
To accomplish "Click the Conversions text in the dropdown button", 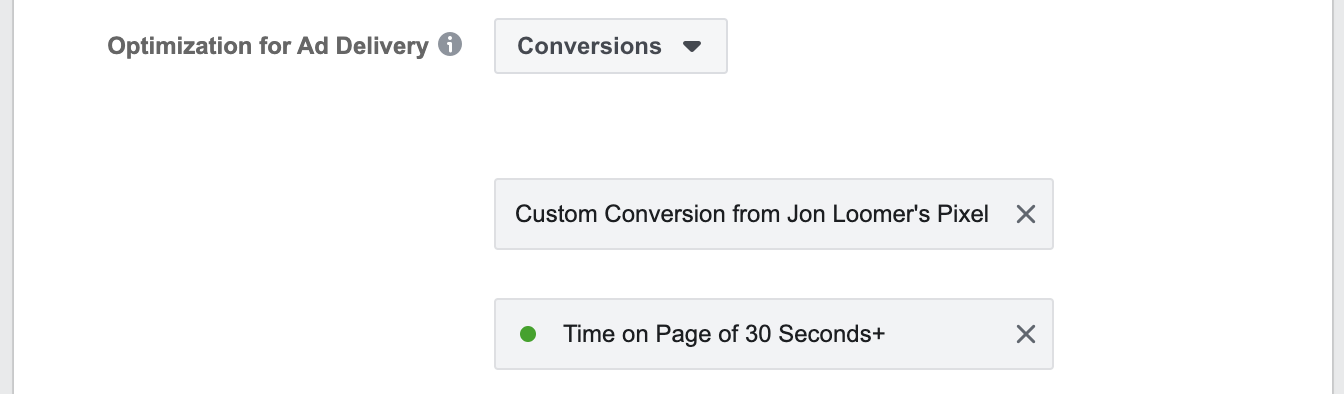I will [x=589, y=46].
